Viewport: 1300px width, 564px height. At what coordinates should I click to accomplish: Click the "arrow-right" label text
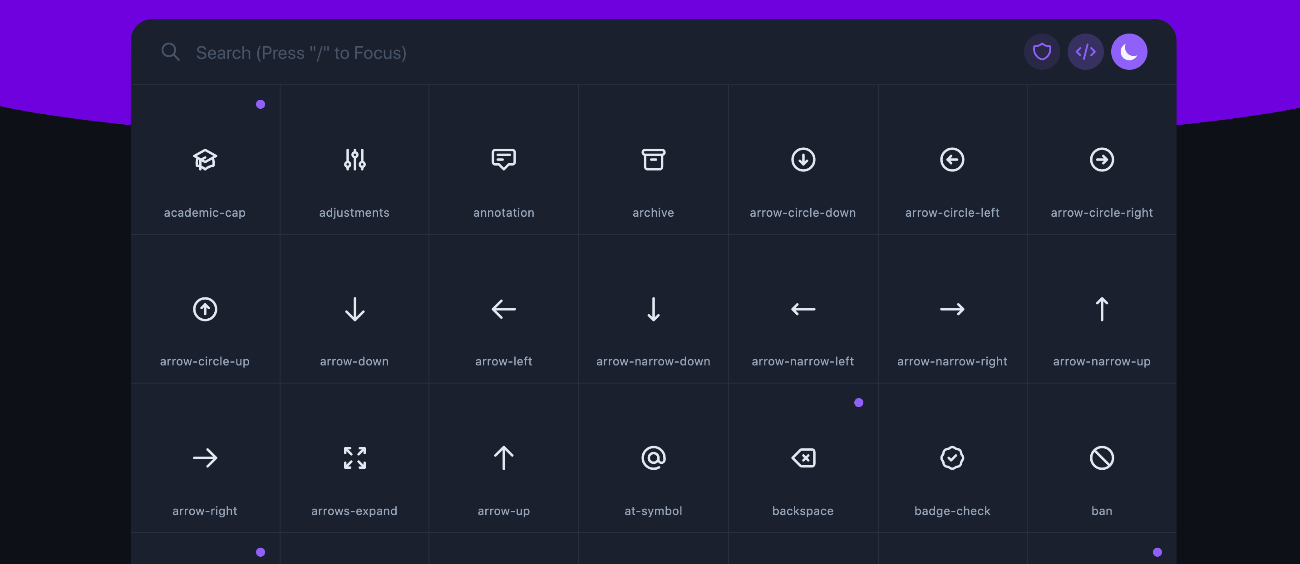point(205,511)
